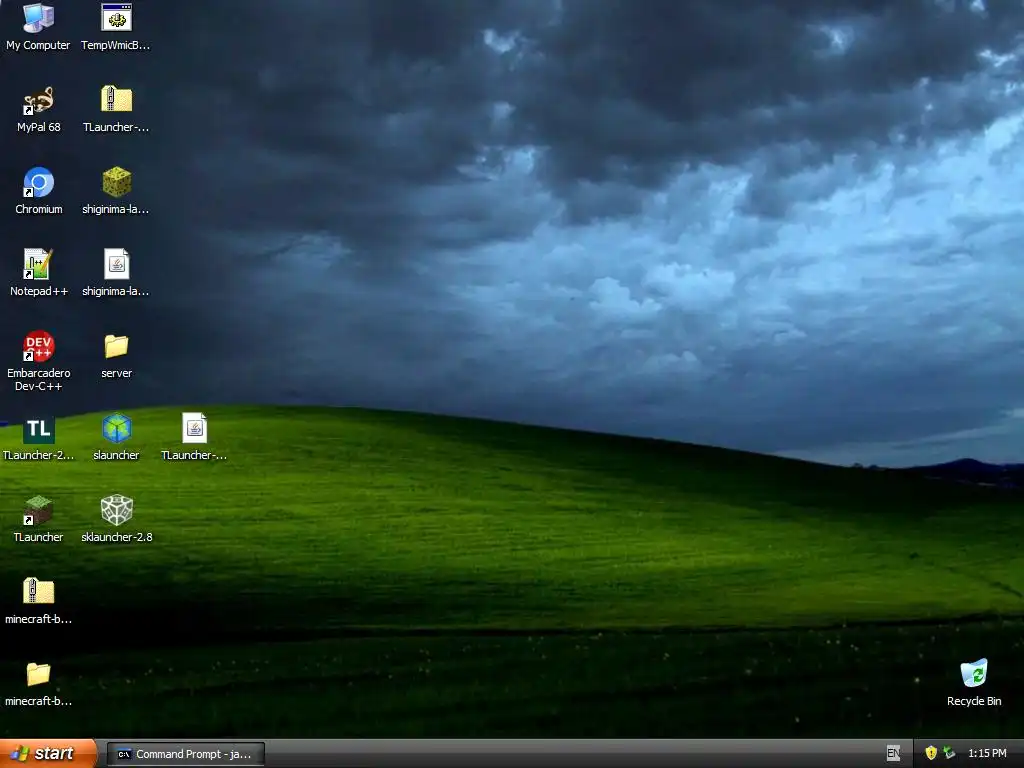The image size is (1024, 768).
Task: Click the network connection tray icon
Action: [950, 753]
